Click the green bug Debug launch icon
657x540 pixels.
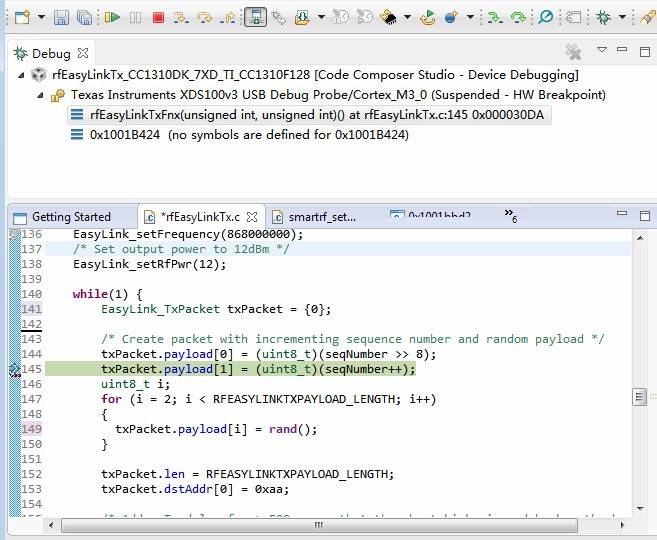(x=603, y=18)
